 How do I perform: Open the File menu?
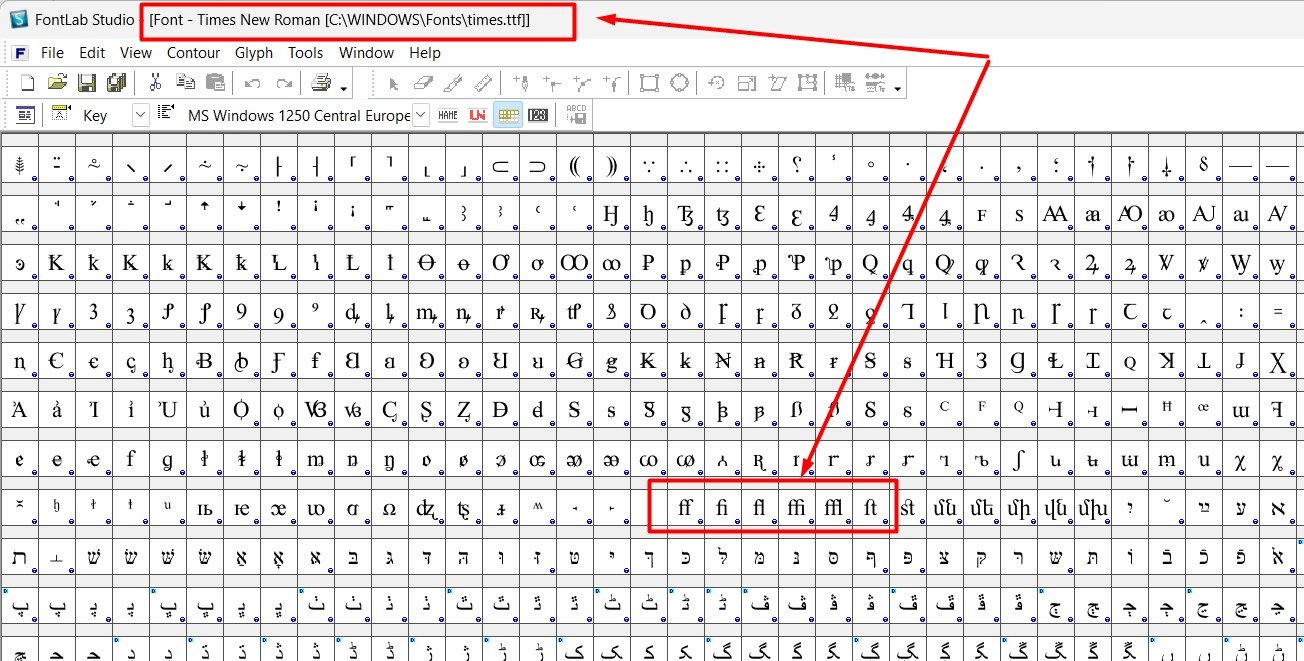coord(52,53)
